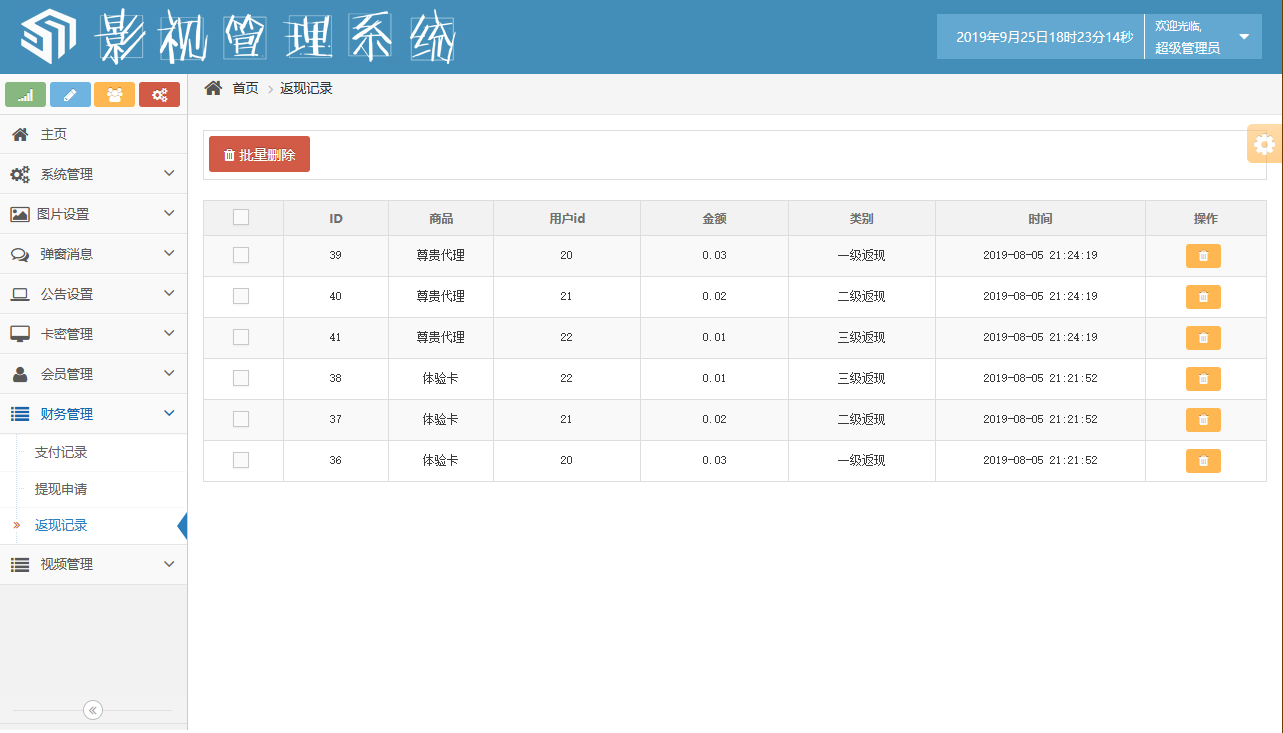
Task: Open the floating settings gear on right edge
Action: (1265, 144)
